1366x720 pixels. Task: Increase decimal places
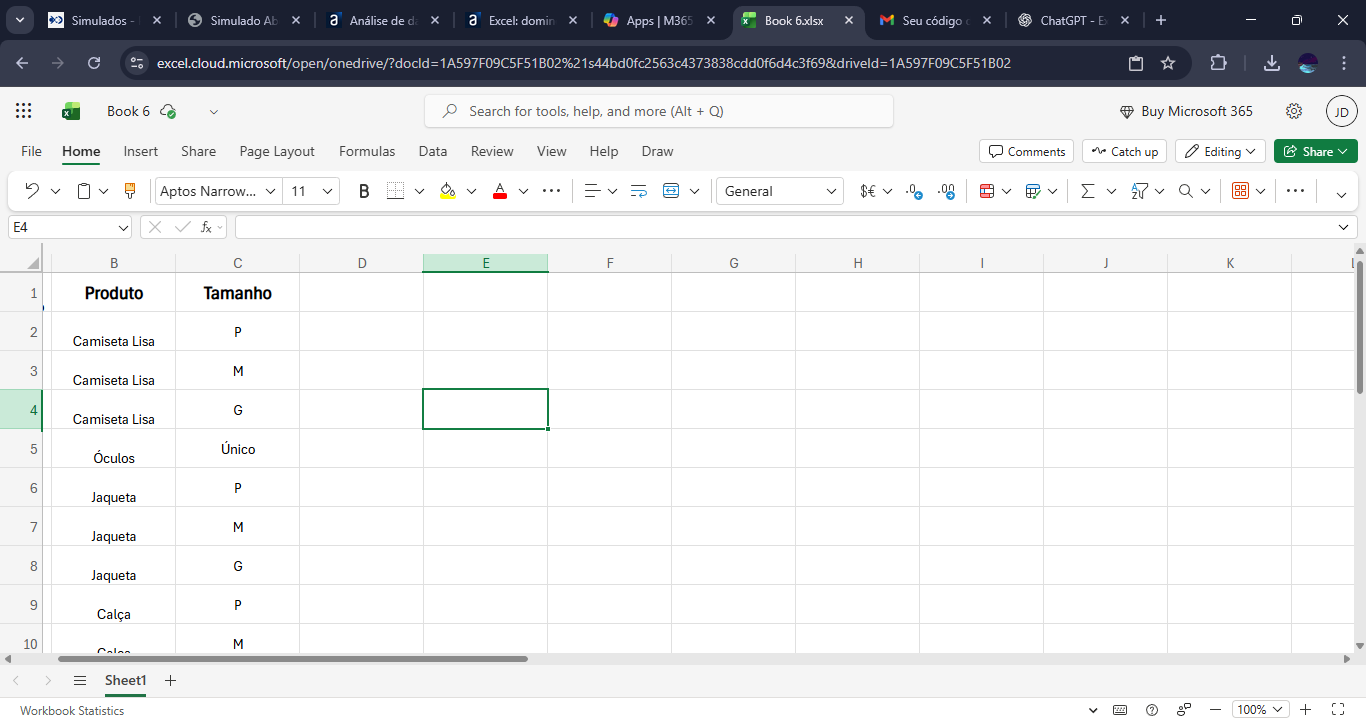914,191
